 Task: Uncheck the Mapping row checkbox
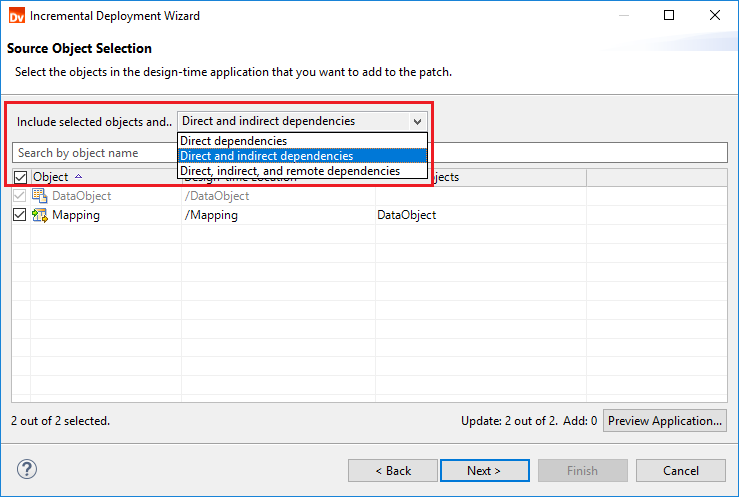[20, 215]
